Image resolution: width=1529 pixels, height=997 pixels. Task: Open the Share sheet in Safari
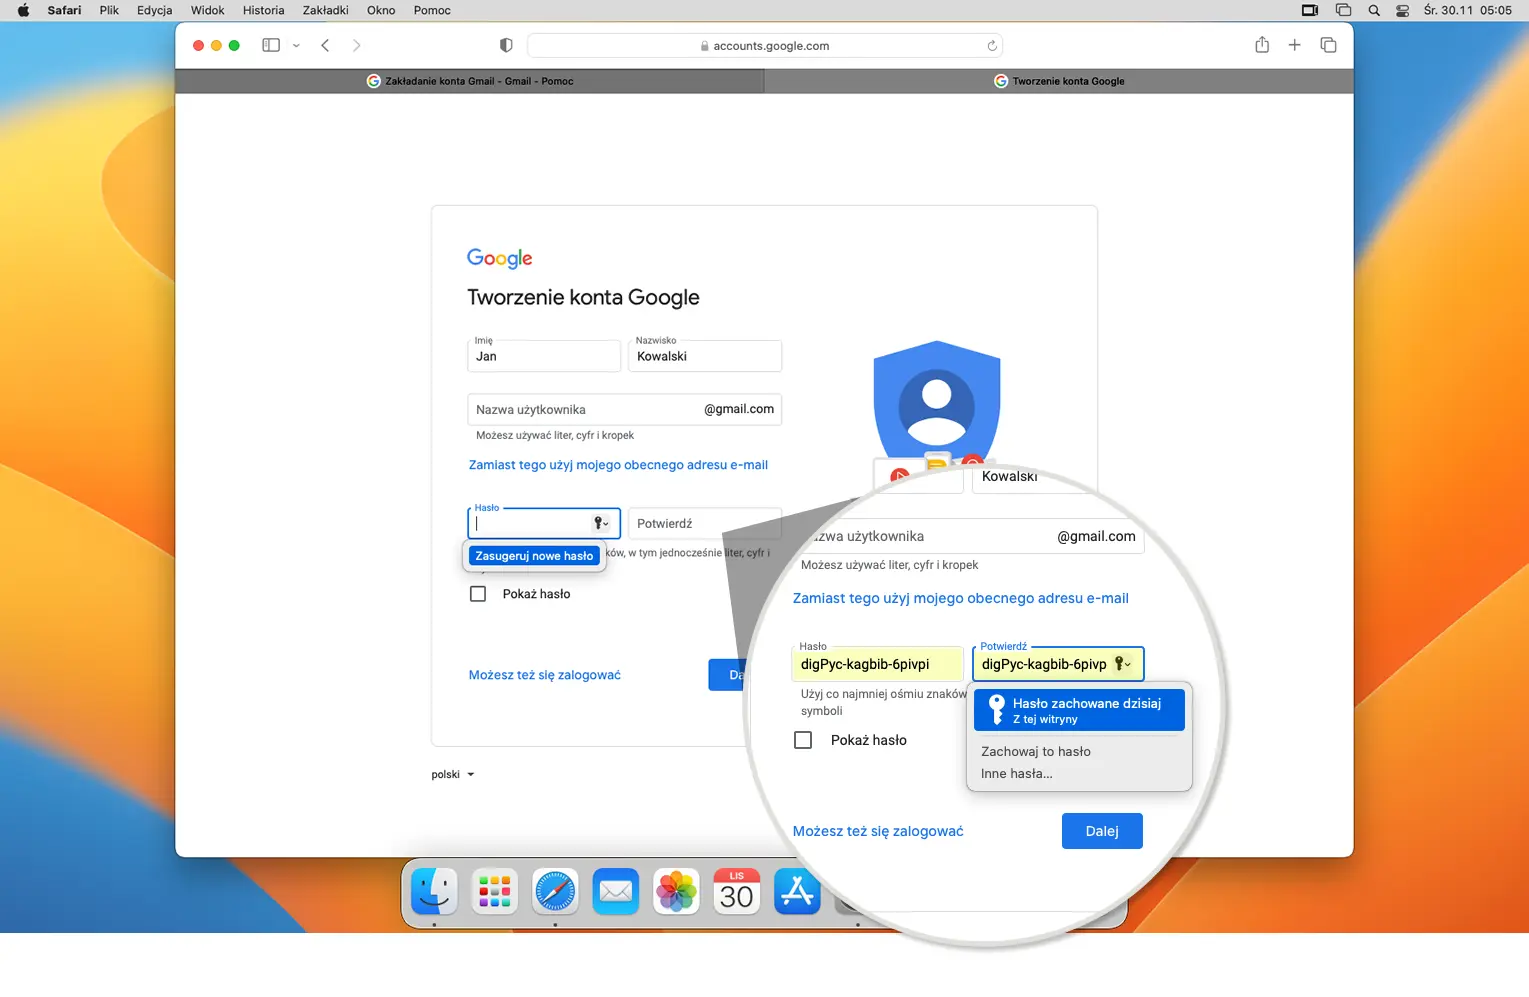pos(1262,45)
